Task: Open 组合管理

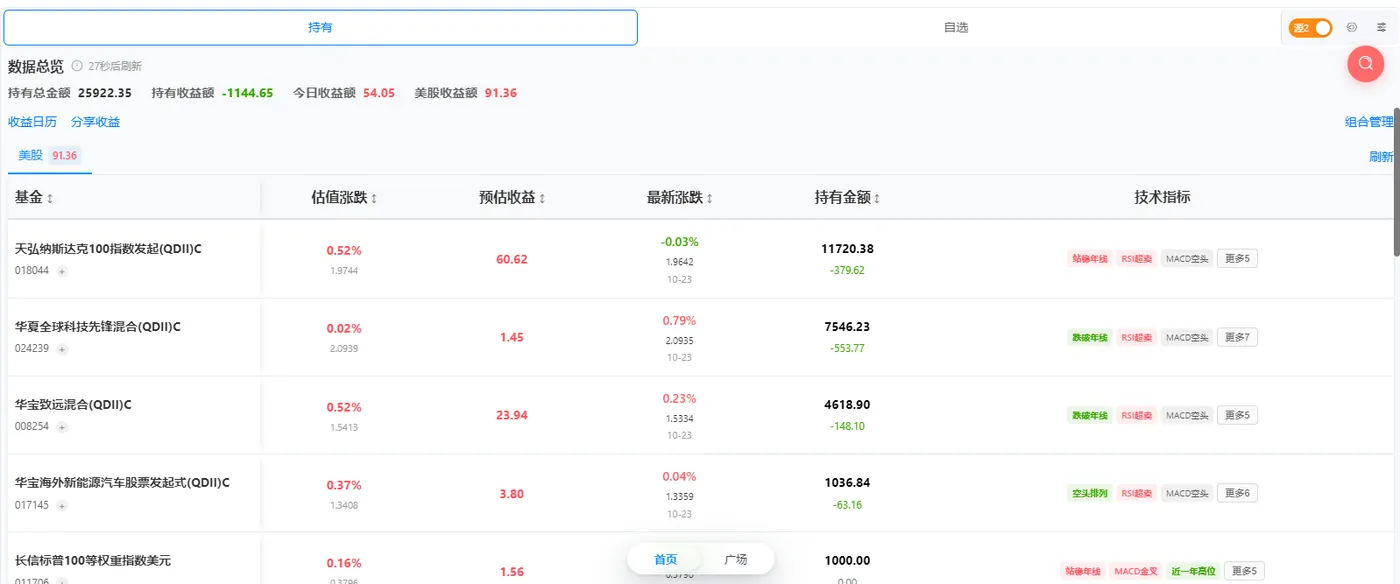Action: tap(1369, 122)
